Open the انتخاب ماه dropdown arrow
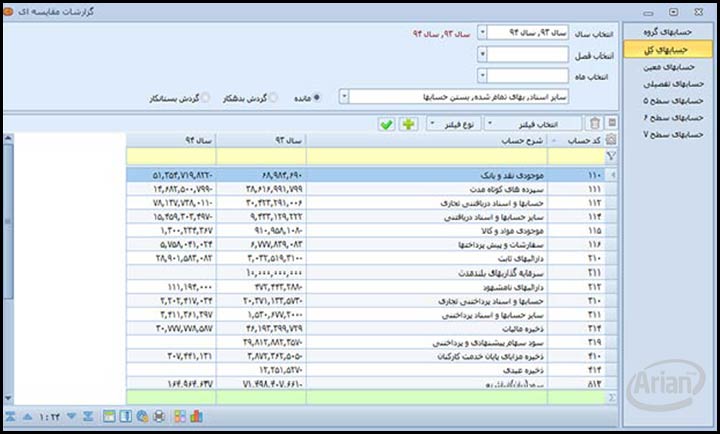Screen dimensions: 720x434 [x=482, y=75]
